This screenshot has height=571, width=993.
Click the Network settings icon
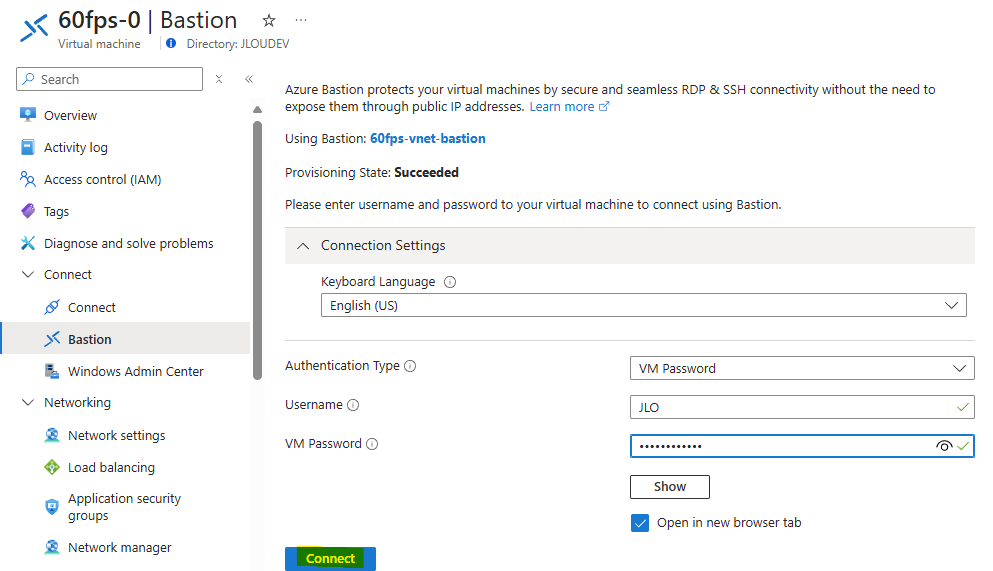click(52, 435)
